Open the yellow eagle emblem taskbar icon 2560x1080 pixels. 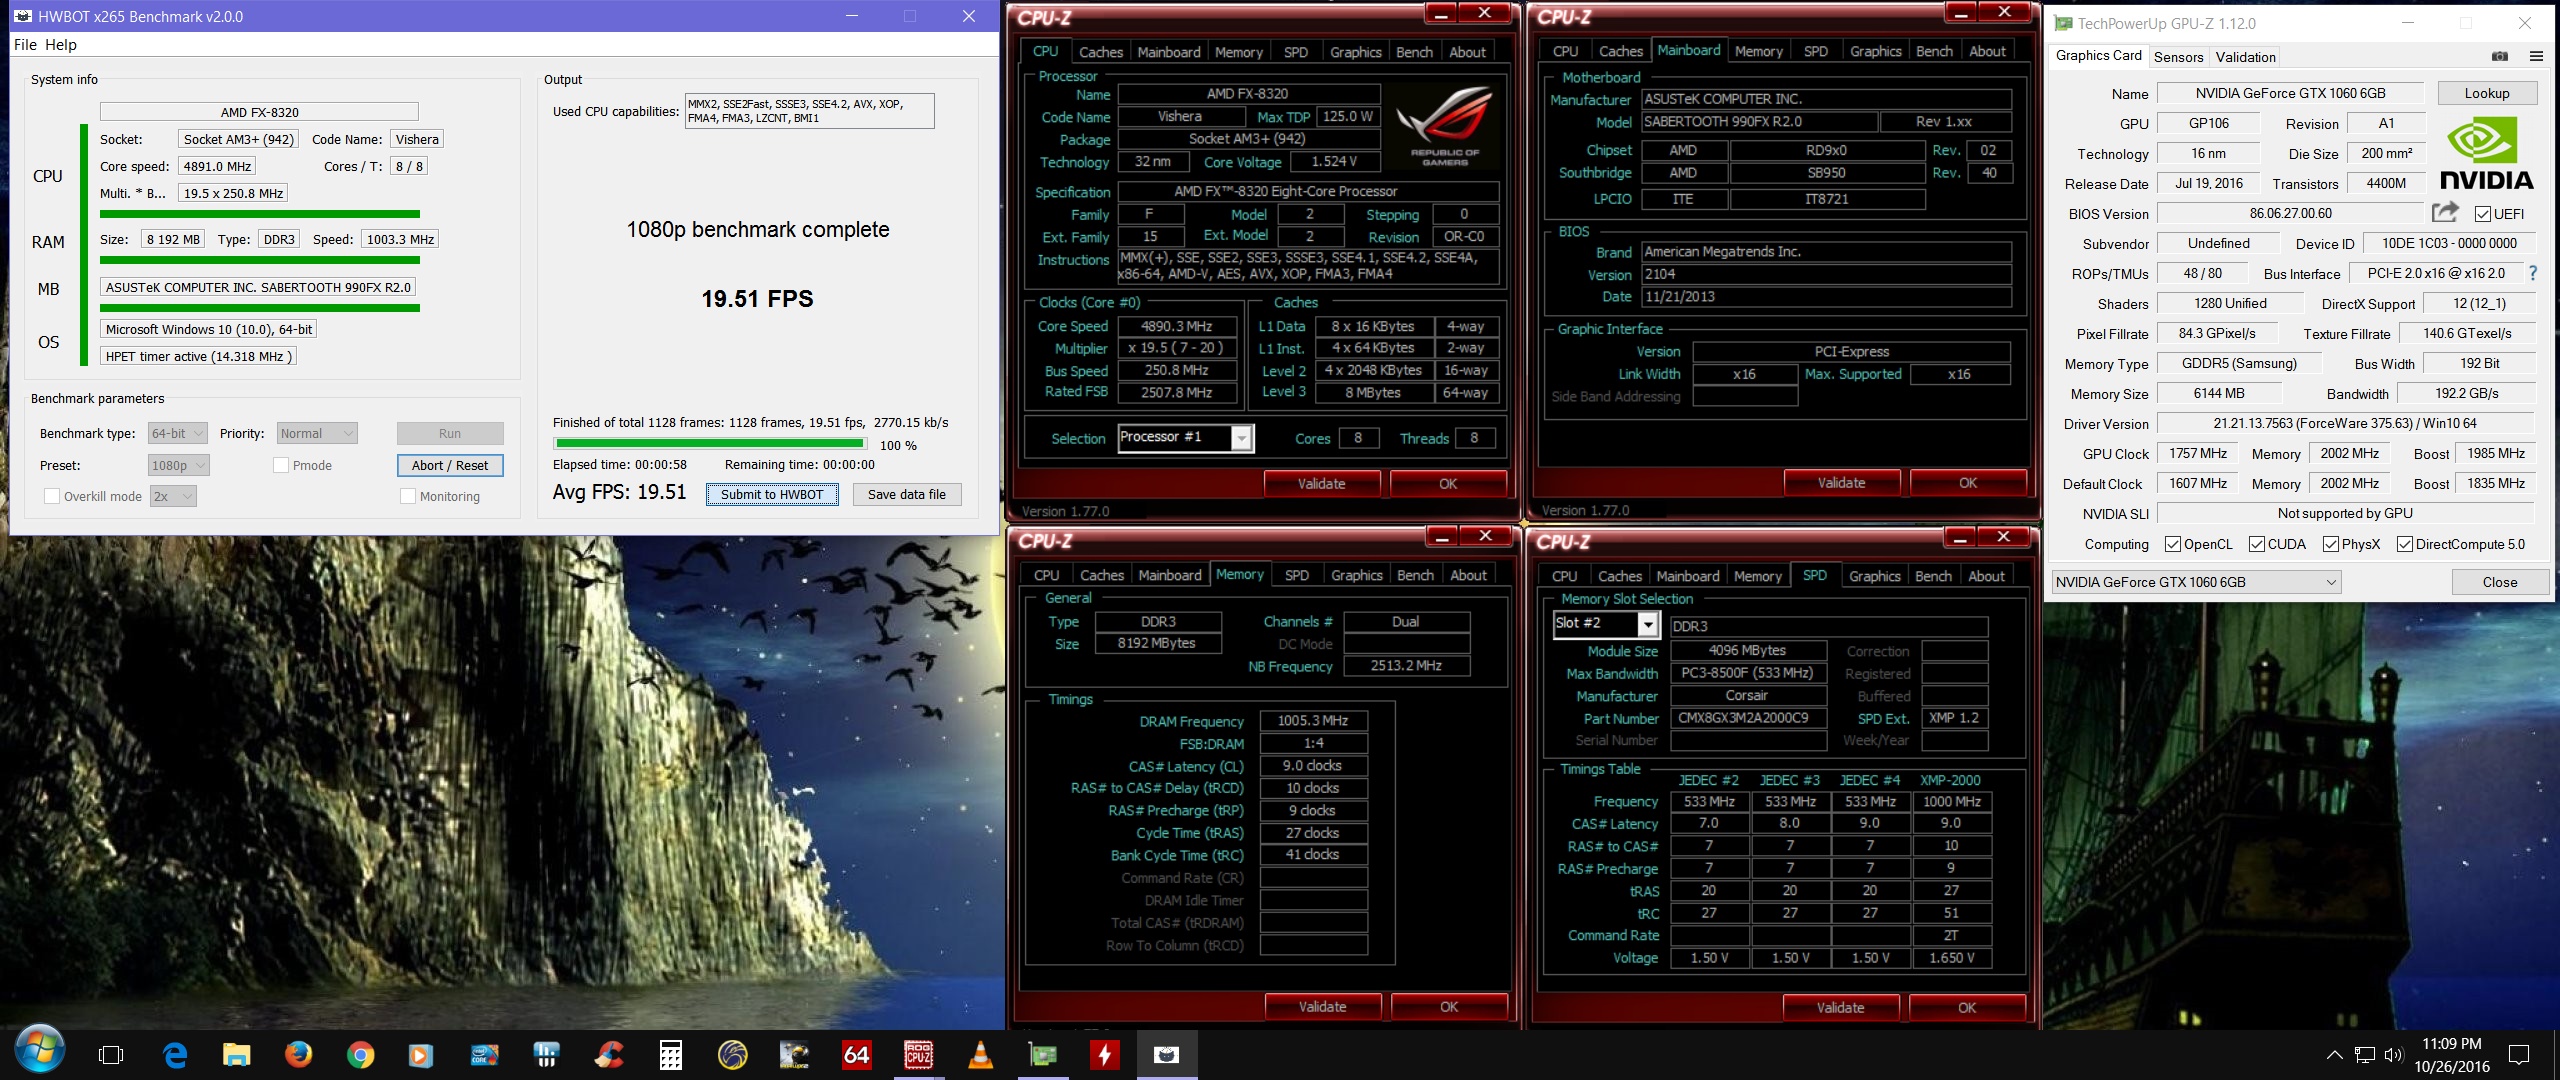732,1055
